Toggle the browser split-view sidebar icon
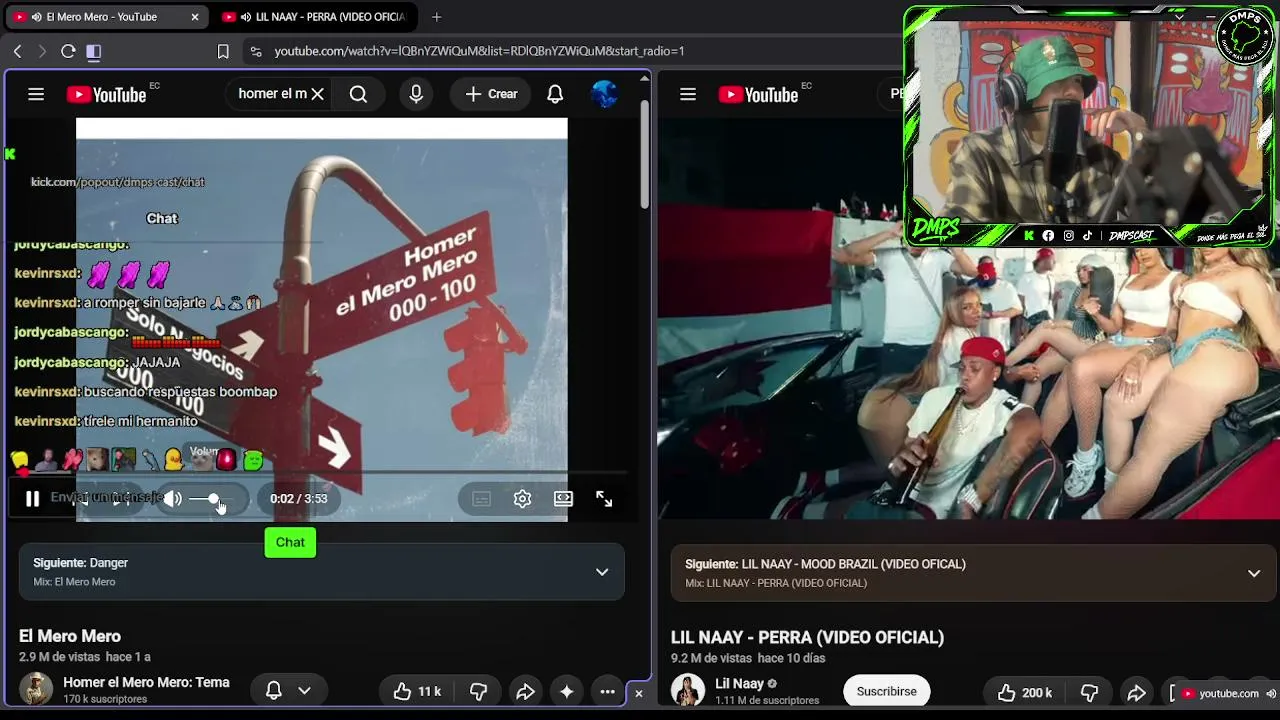 point(93,51)
